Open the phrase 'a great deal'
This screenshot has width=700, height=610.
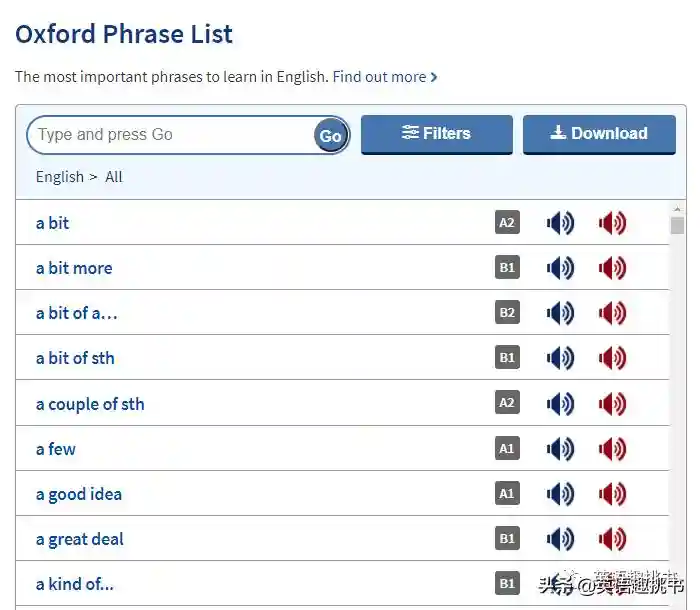[80, 539]
